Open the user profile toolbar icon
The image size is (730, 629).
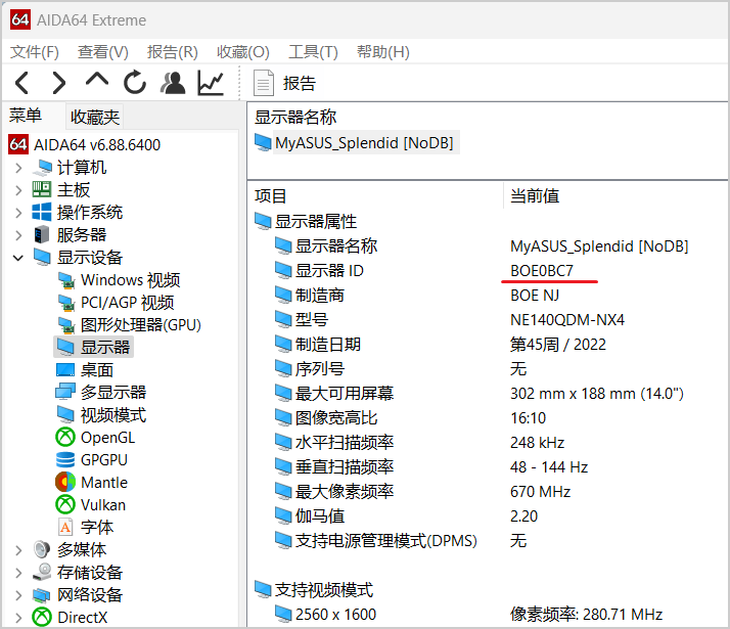coord(173,83)
